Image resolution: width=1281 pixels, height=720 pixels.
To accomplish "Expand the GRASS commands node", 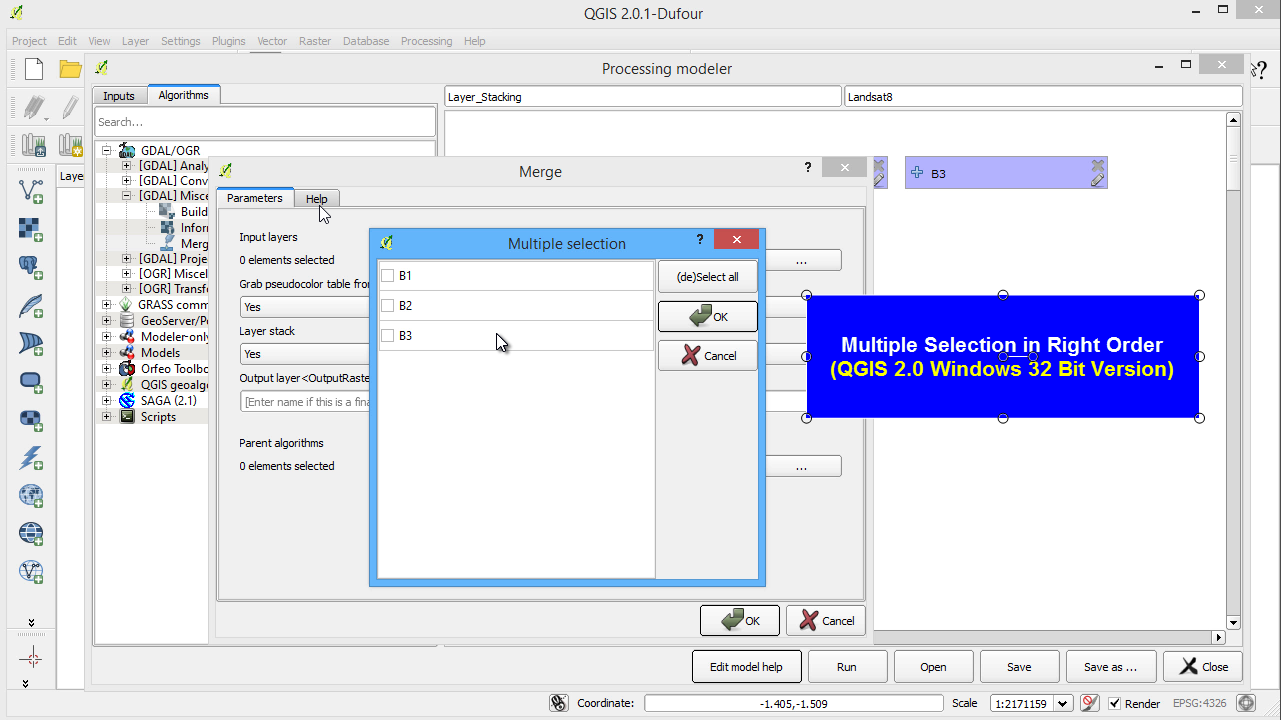I will coord(106,304).
